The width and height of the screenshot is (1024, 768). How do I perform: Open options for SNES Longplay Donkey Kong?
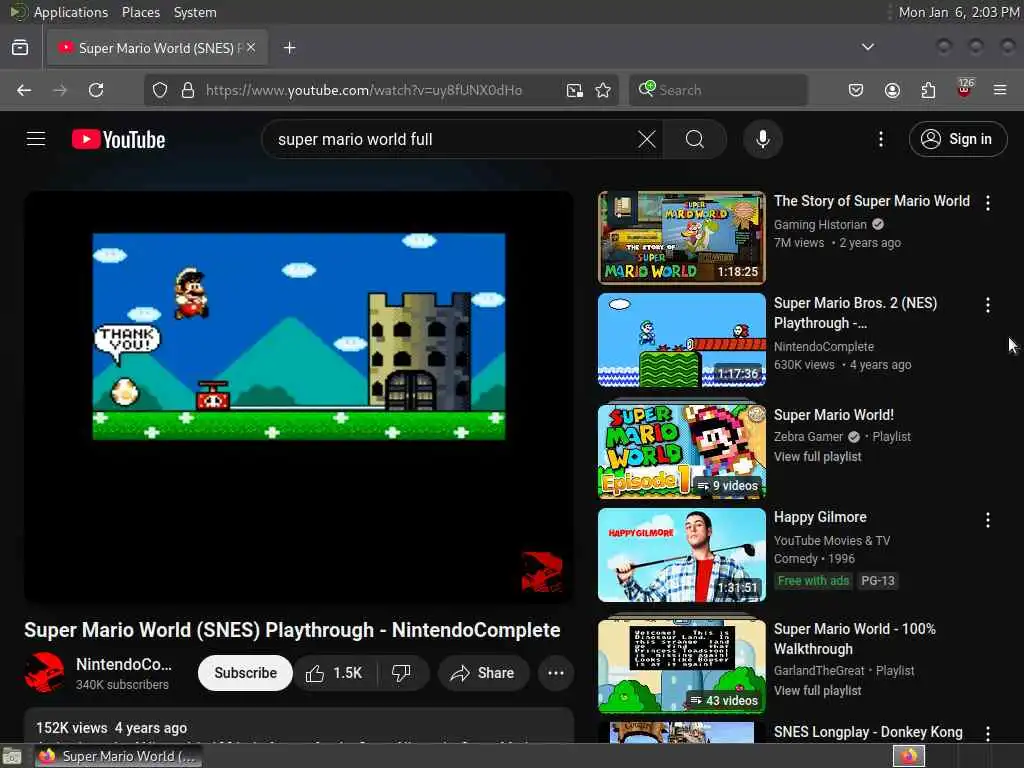(987, 734)
